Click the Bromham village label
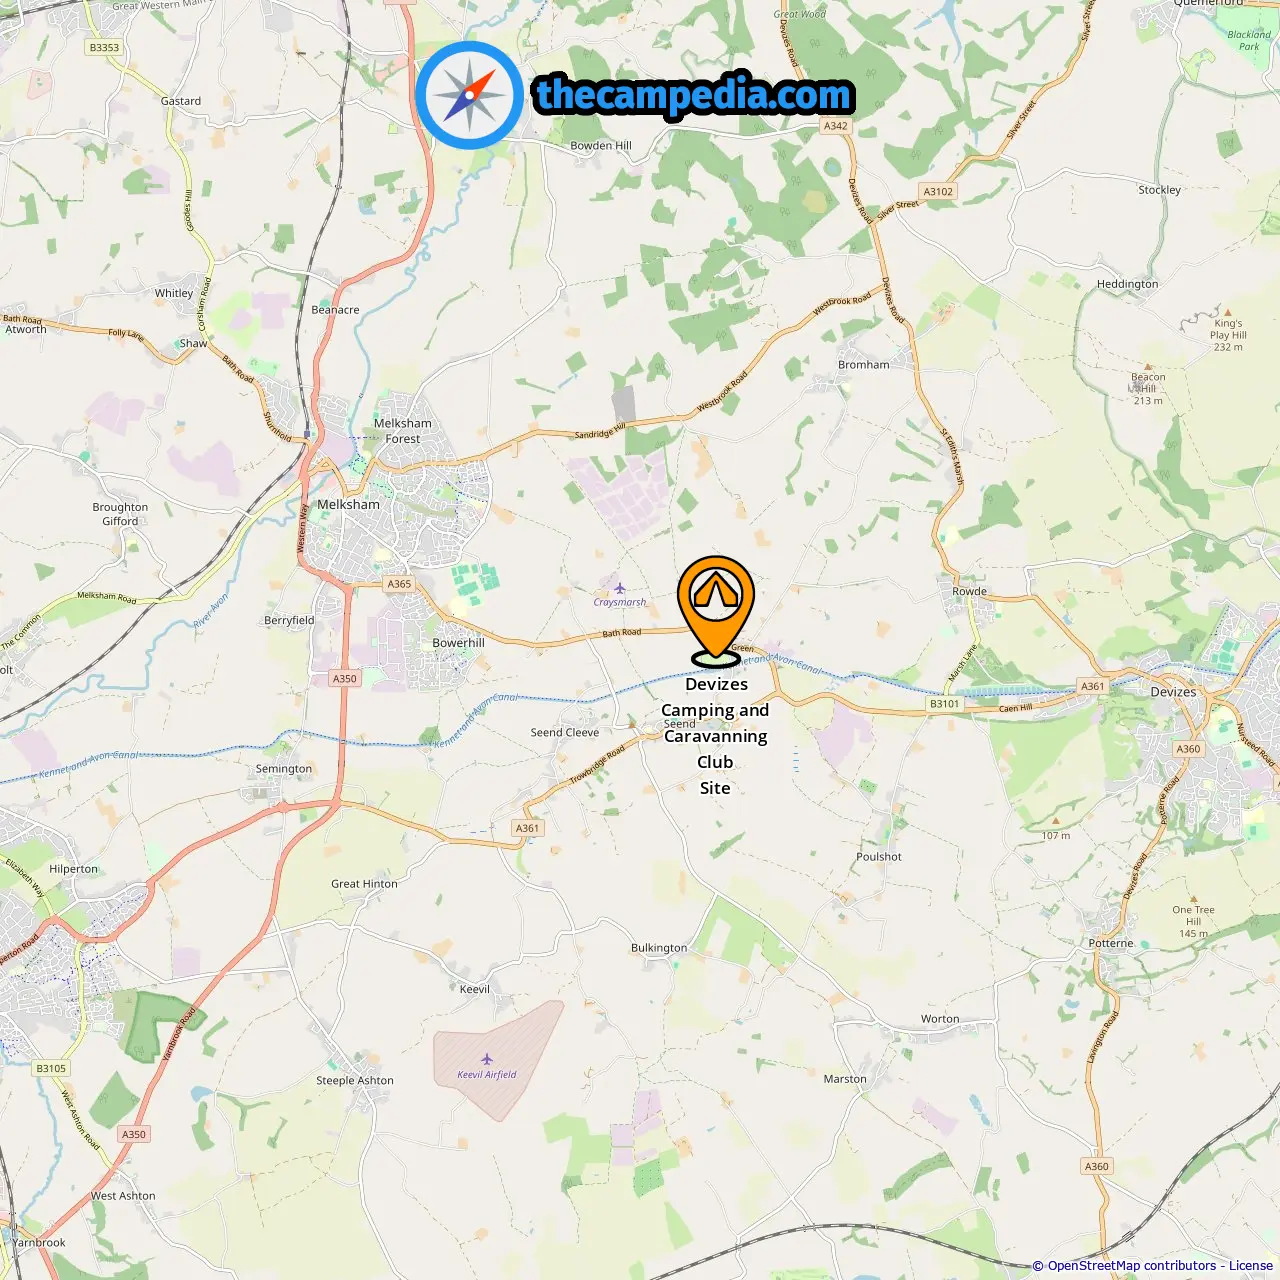 (864, 365)
